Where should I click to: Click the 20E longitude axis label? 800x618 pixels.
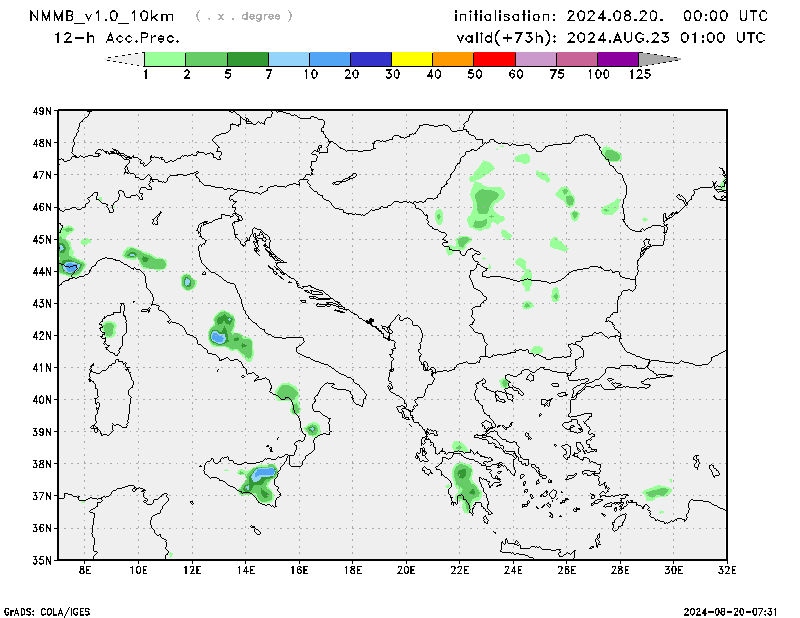coord(406,570)
